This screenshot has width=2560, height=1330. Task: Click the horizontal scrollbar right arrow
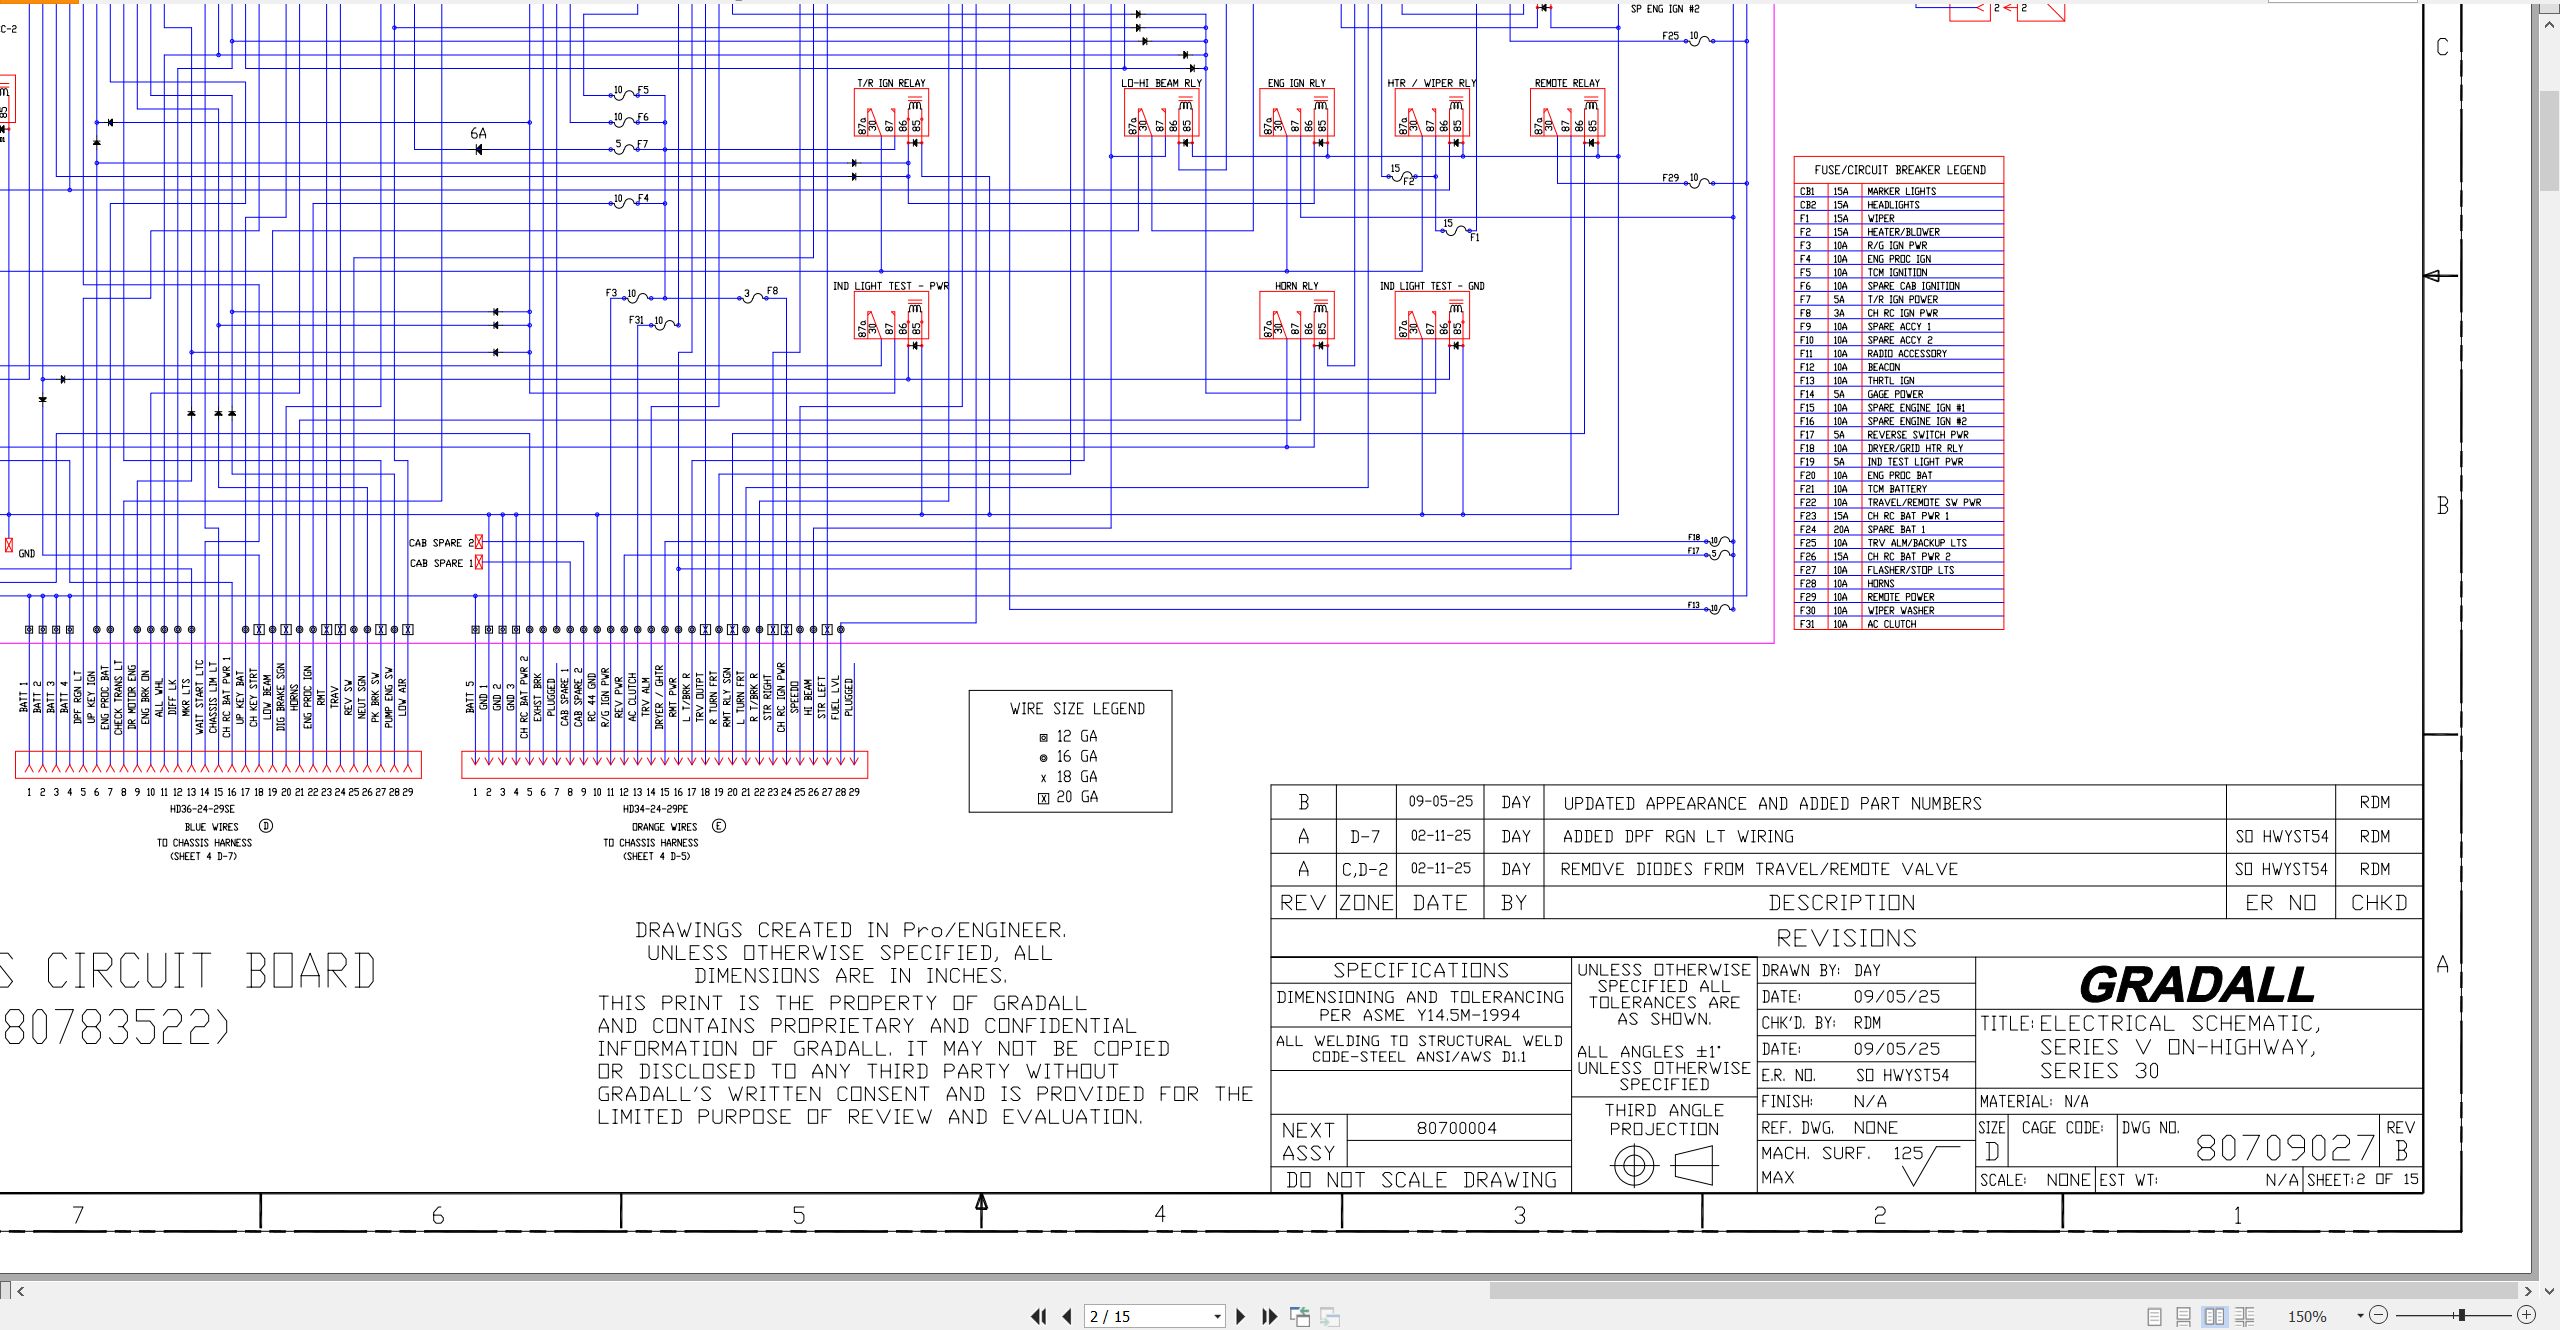[2527, 1291]
